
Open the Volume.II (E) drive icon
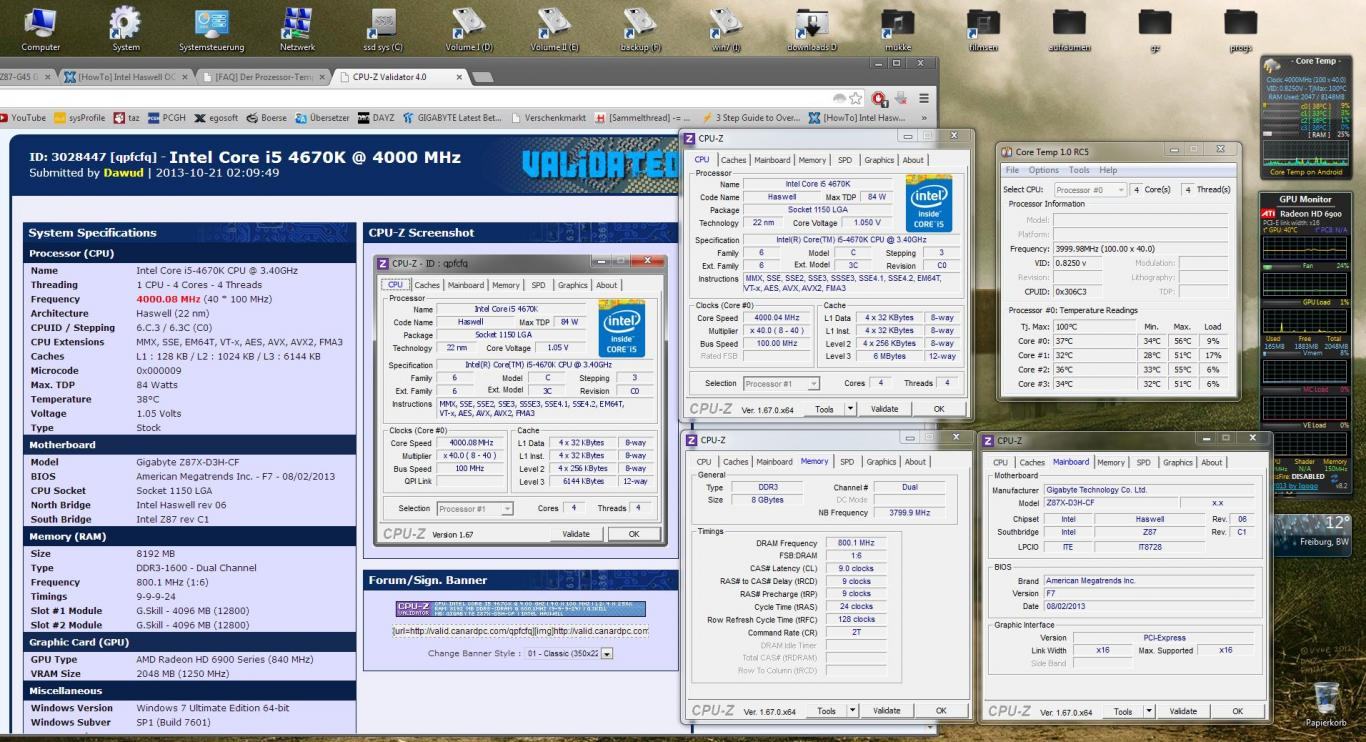click(x=554, y=27)
